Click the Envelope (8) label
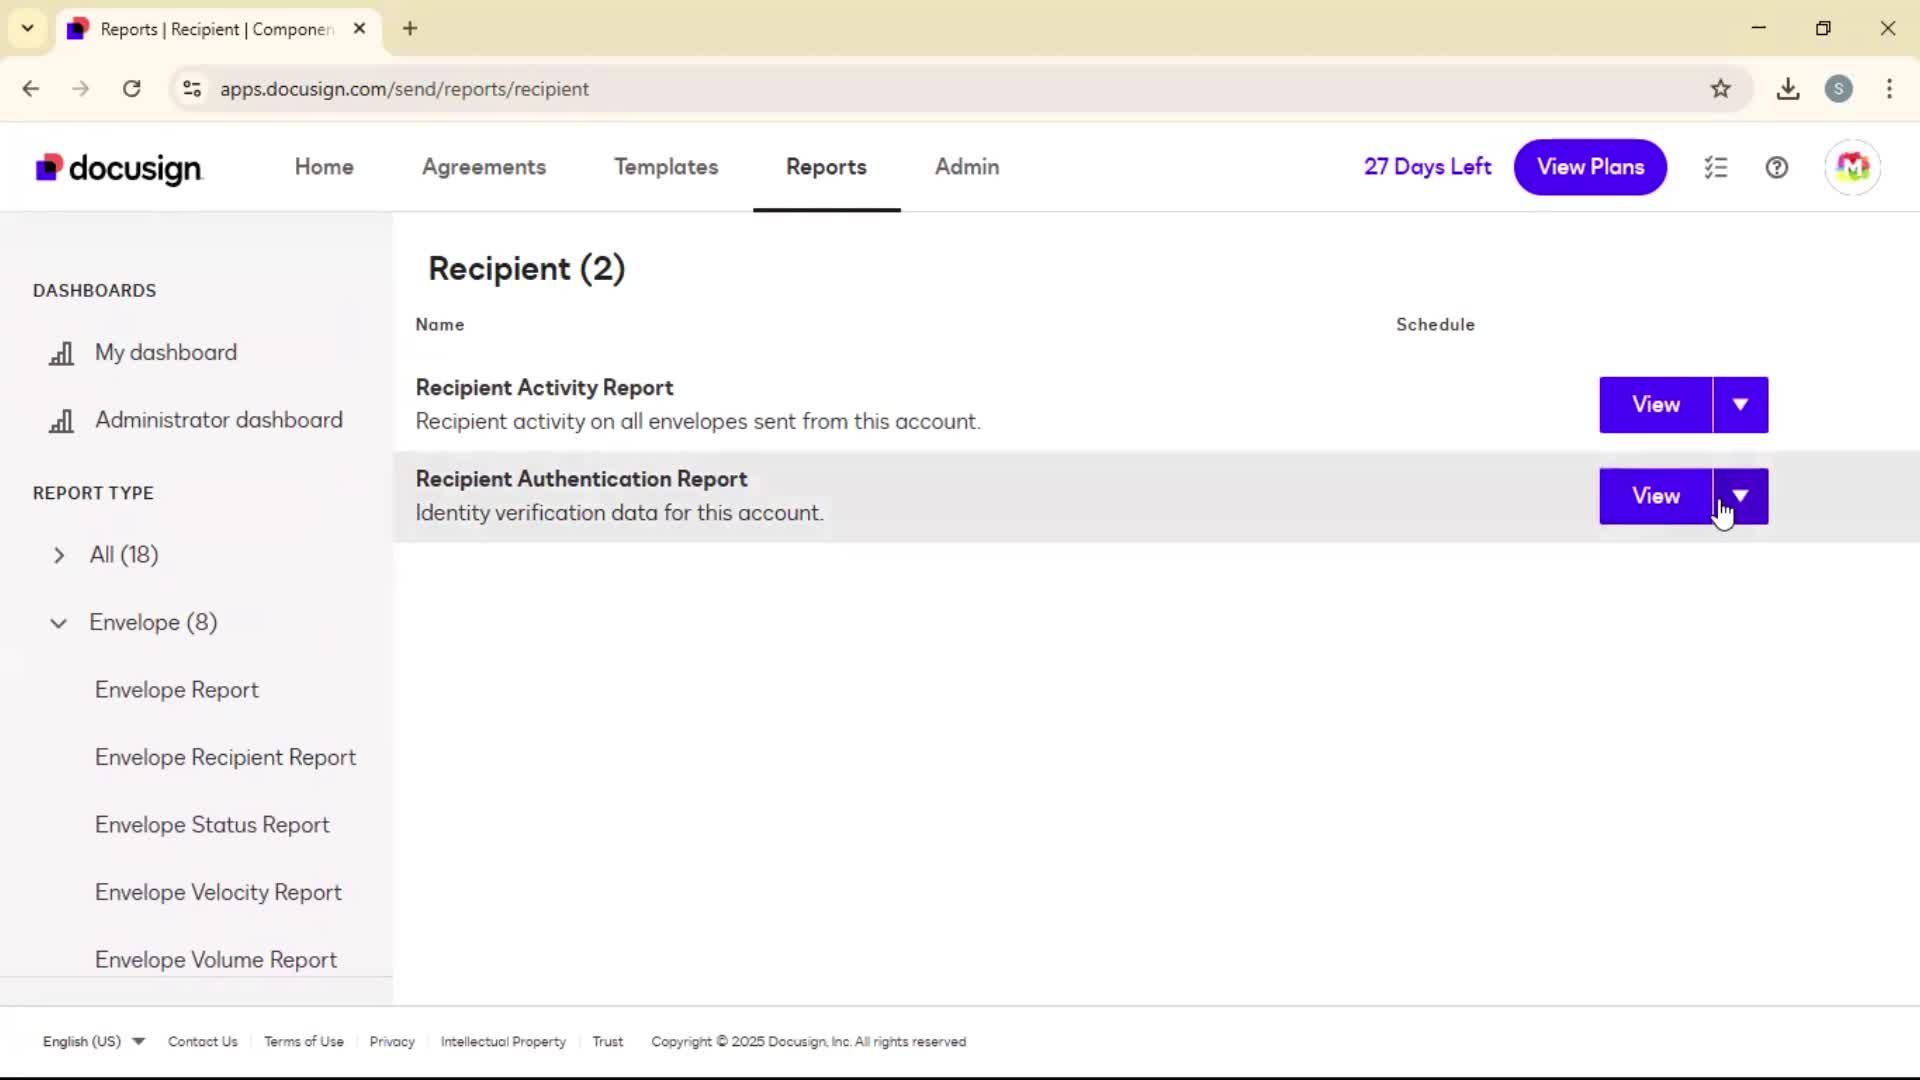This screenshot has height=1080, width=1920. point(153,623)
